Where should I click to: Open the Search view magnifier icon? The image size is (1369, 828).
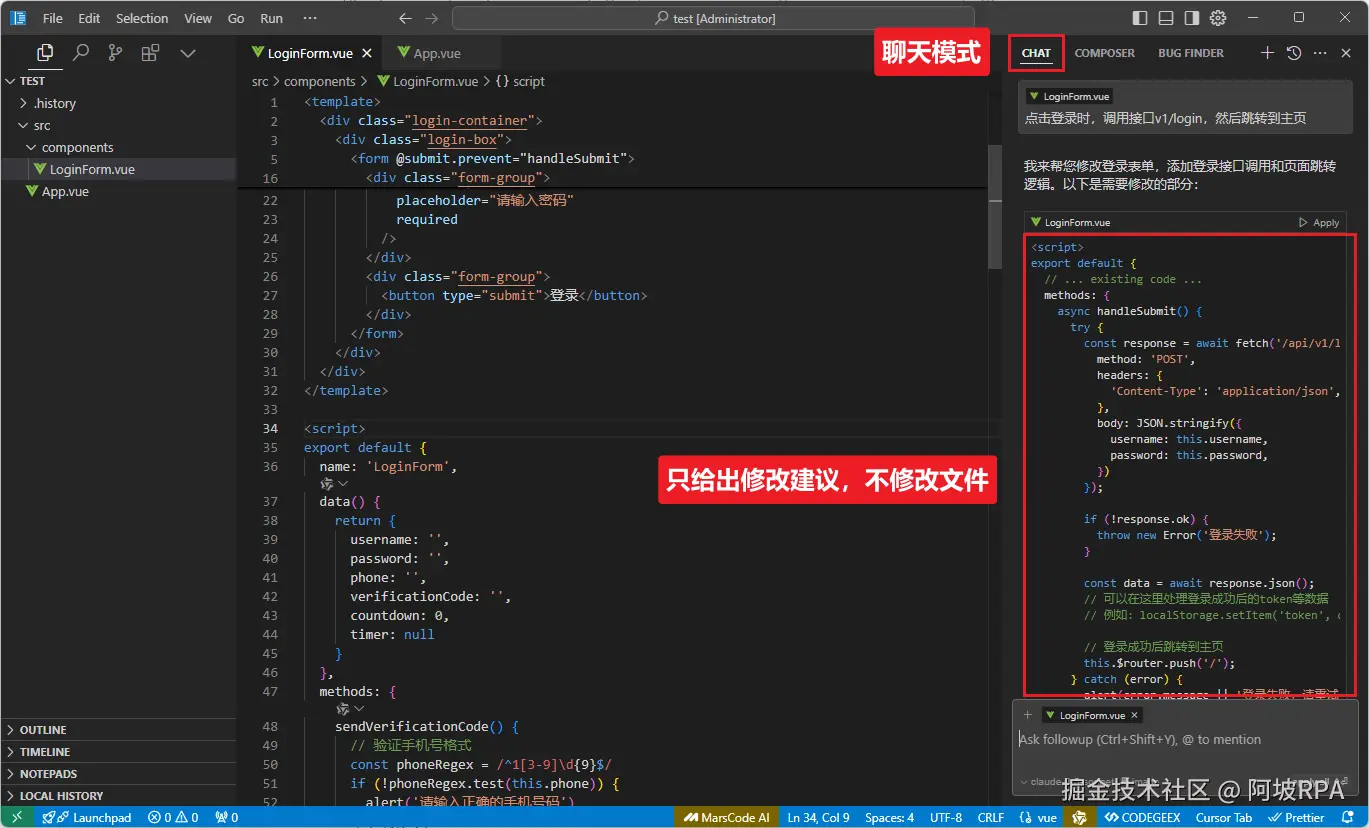click(81, 53)
